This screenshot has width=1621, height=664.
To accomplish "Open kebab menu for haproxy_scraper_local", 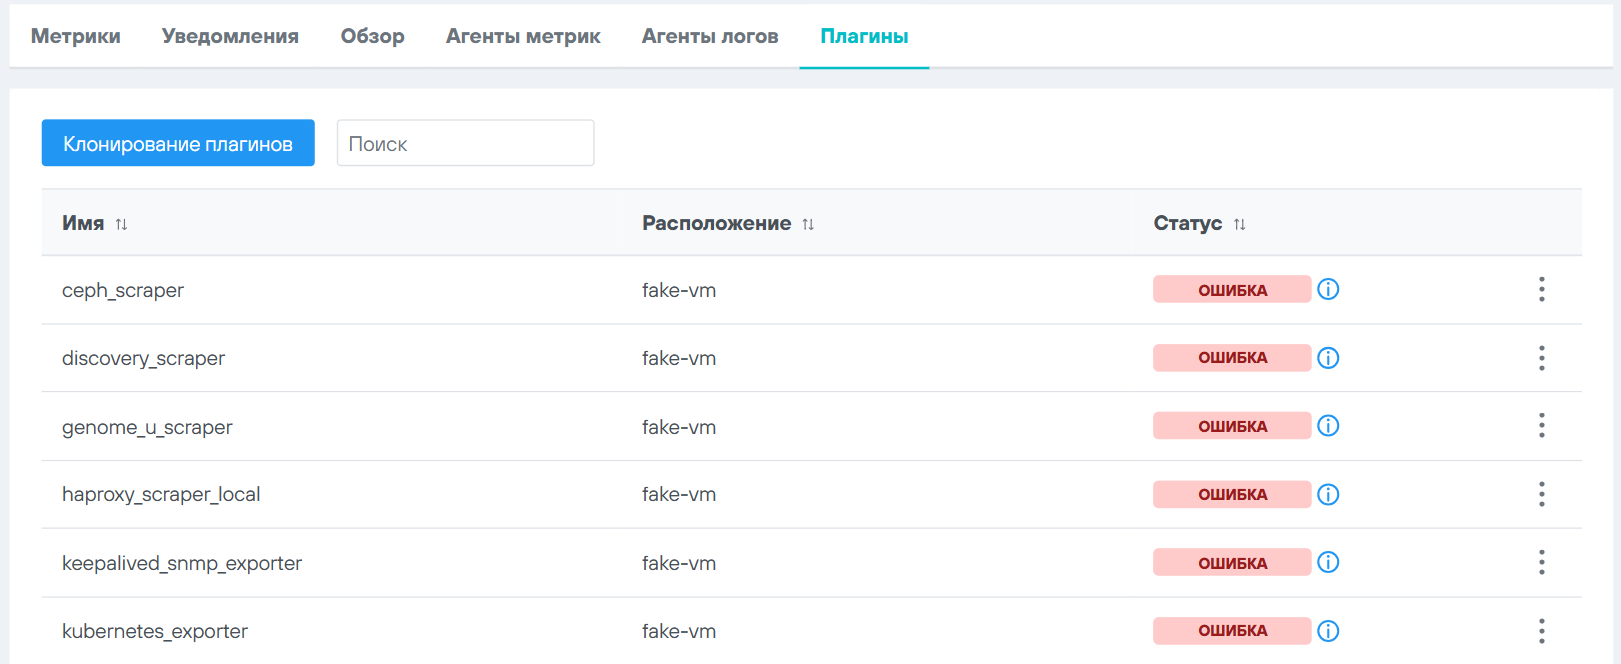I will [1541, 495].
